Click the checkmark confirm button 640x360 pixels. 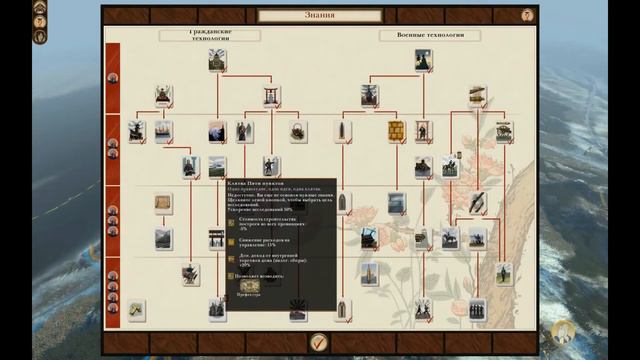[319, 342]
